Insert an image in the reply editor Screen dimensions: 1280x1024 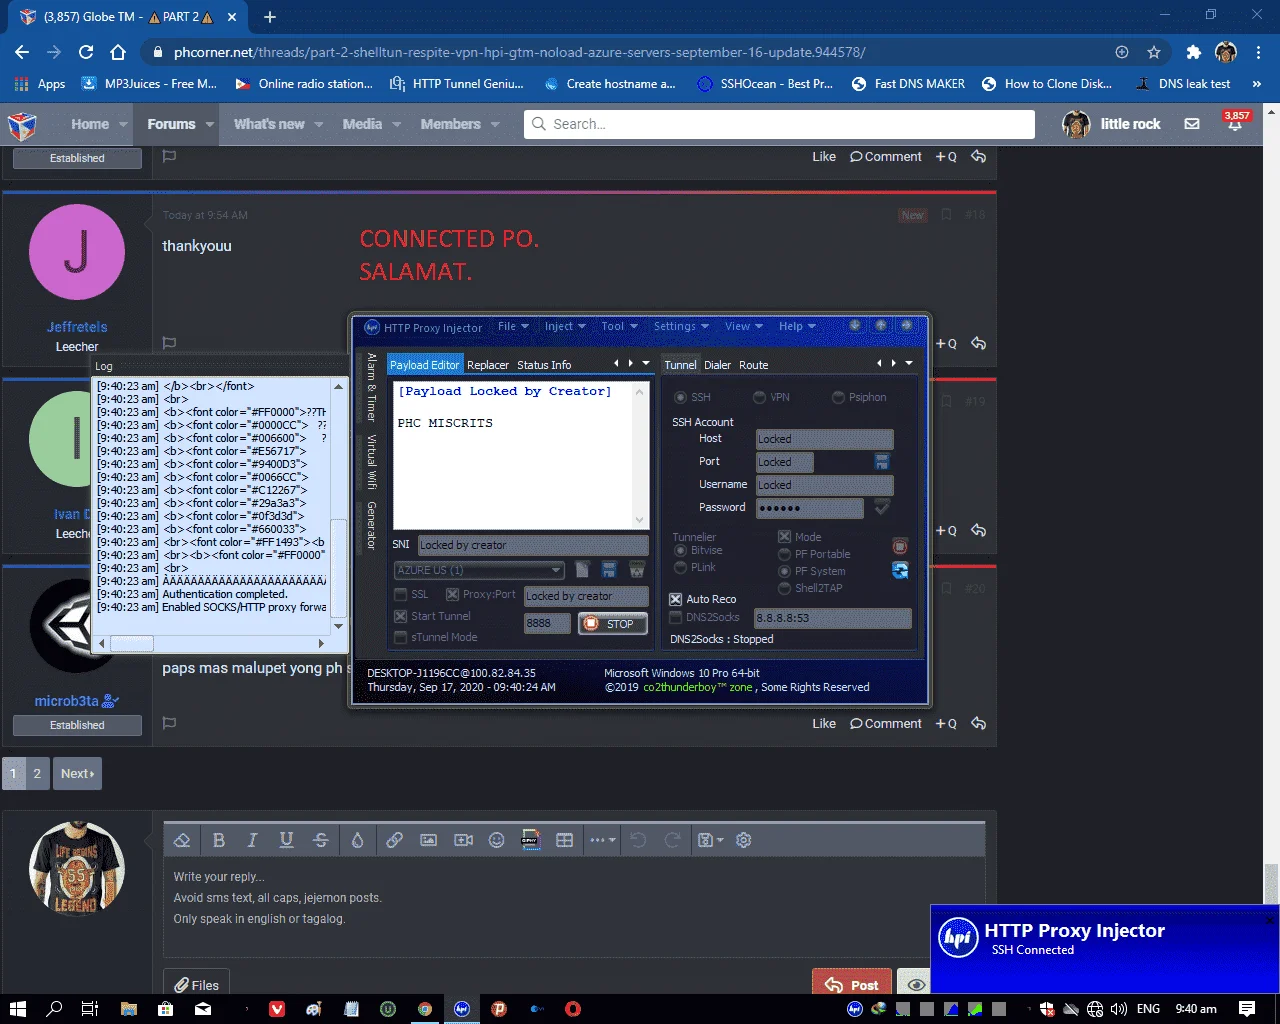428,840
